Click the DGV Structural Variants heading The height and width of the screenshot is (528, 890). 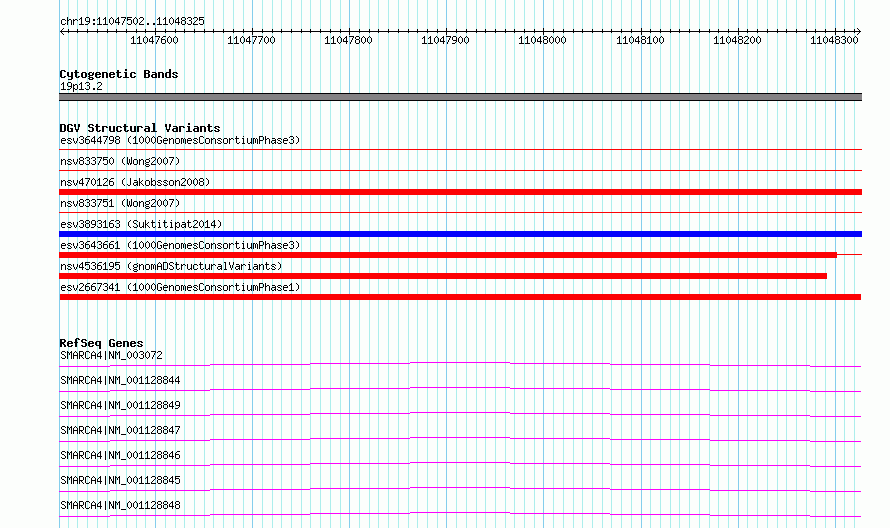pyautogui.click(x=140, y=128)
